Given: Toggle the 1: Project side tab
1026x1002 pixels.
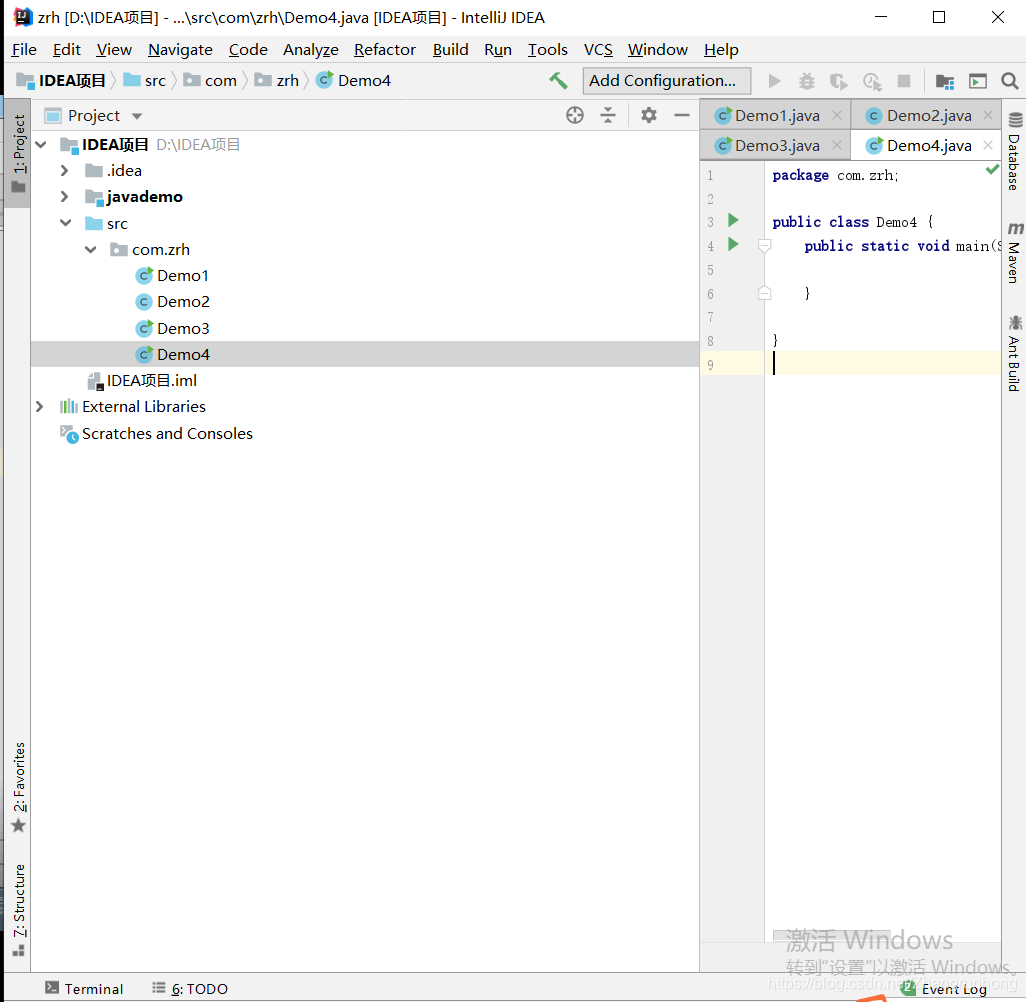Looking at the screenshot, I should 19,153.
